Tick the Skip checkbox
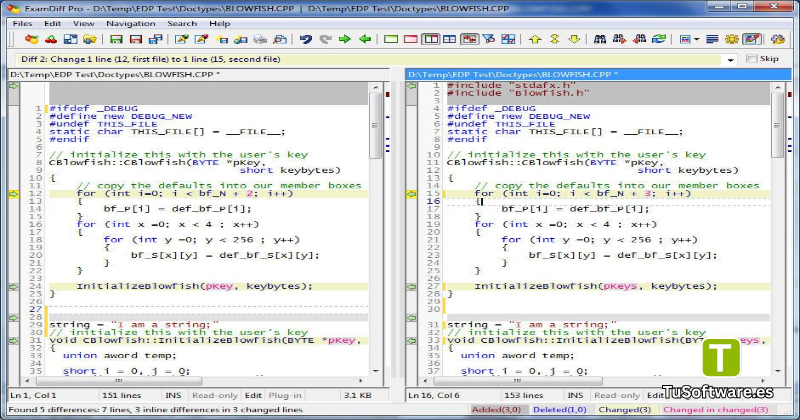800x420 pixels. tap(752, 59)
